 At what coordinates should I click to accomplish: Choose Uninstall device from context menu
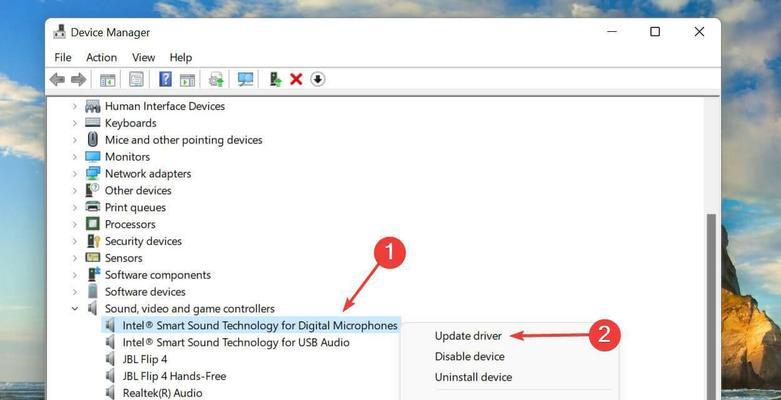click(473, 377)
